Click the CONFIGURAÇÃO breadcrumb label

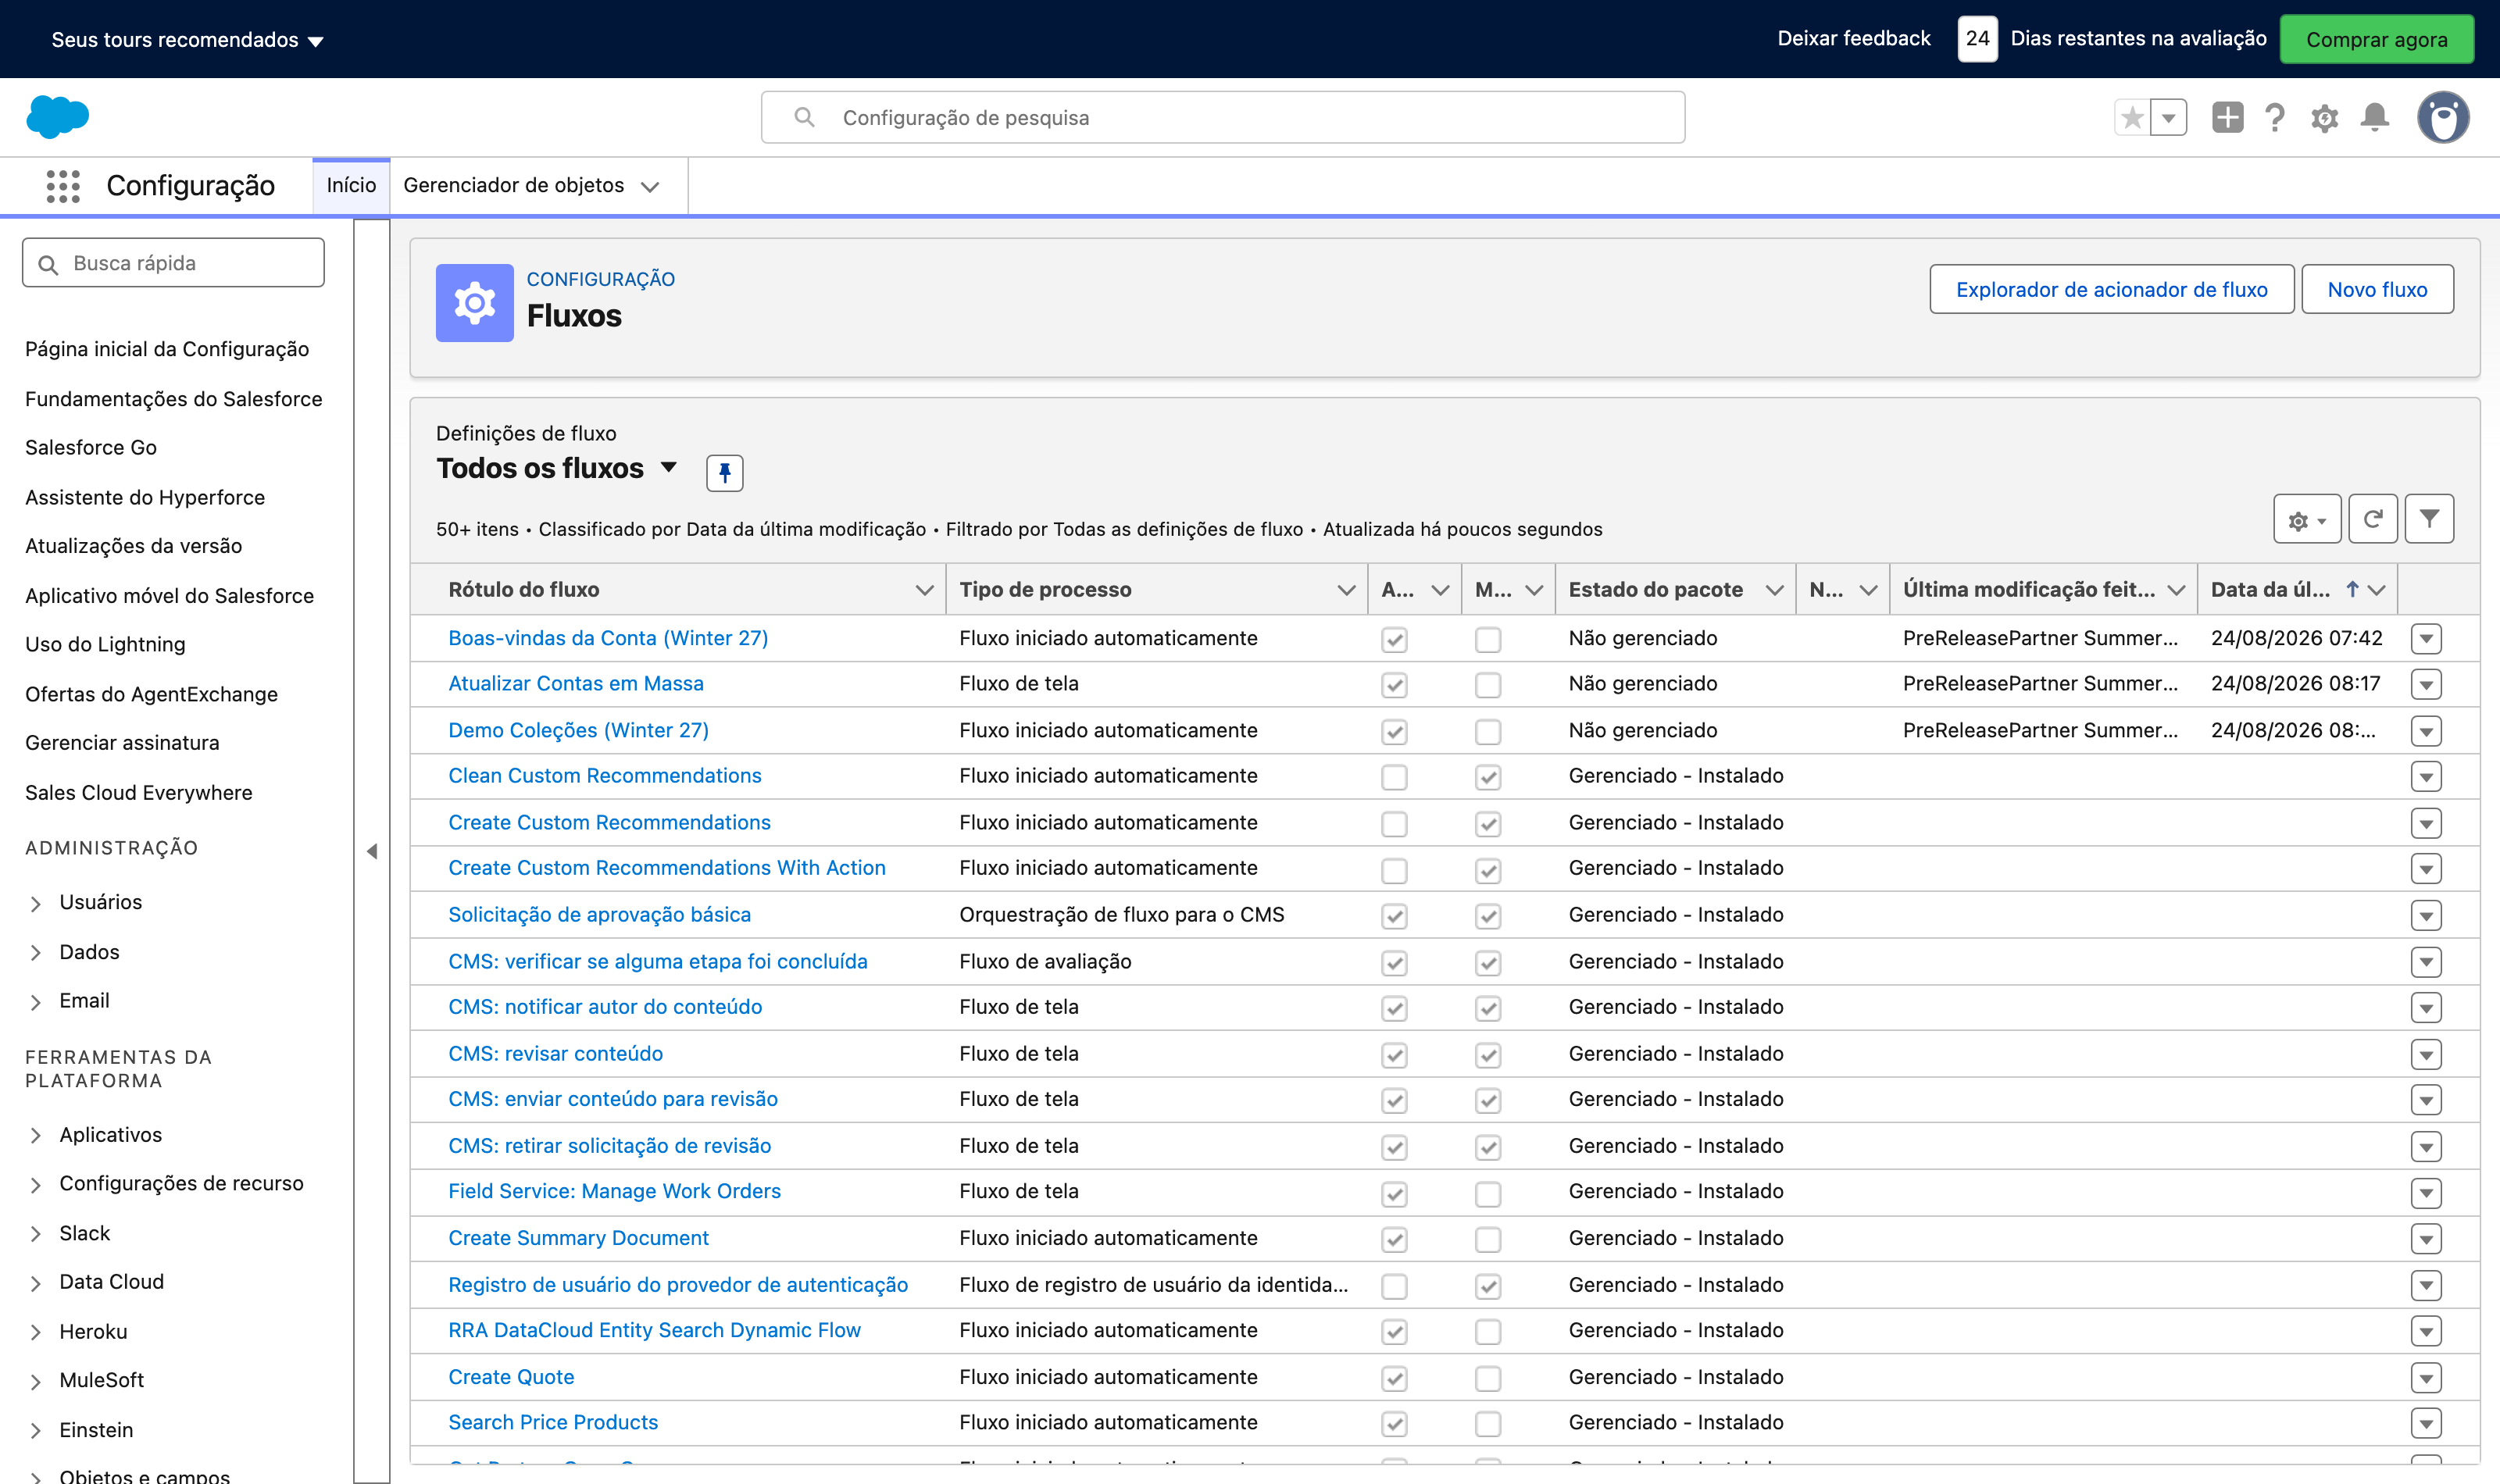[x=600, y=279]
